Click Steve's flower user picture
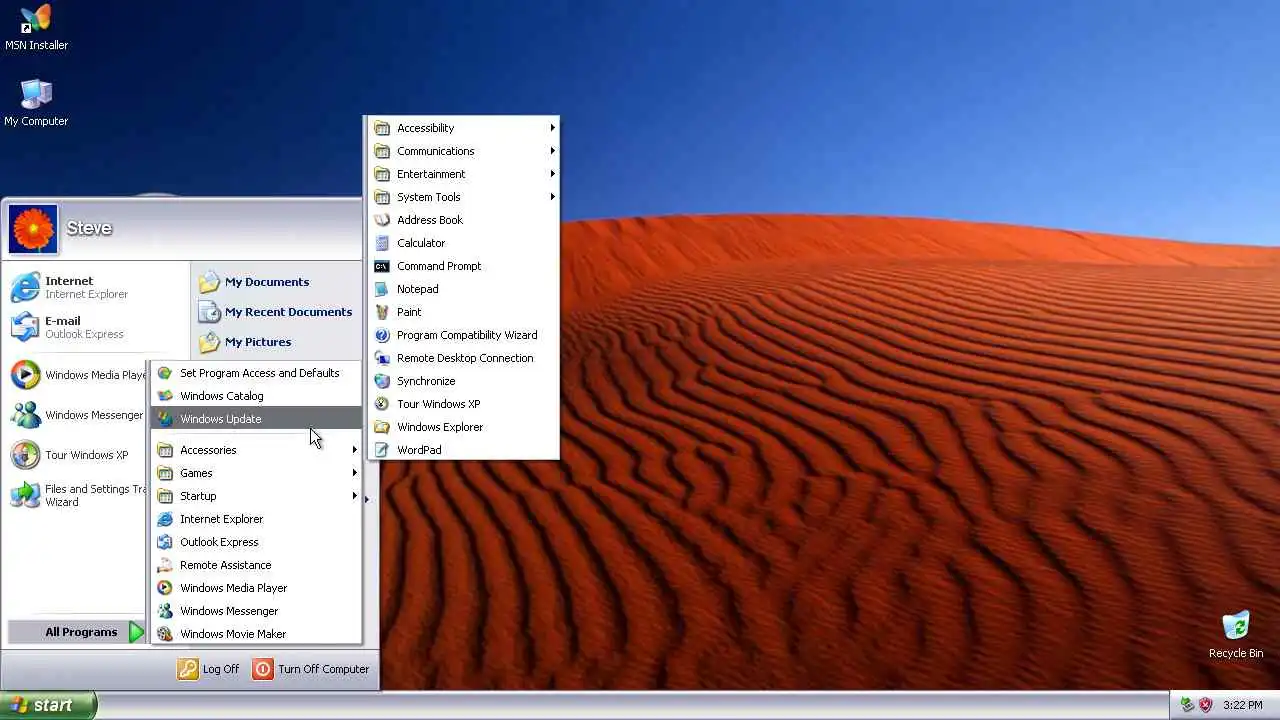1280x720 pixels. point(33,229)
